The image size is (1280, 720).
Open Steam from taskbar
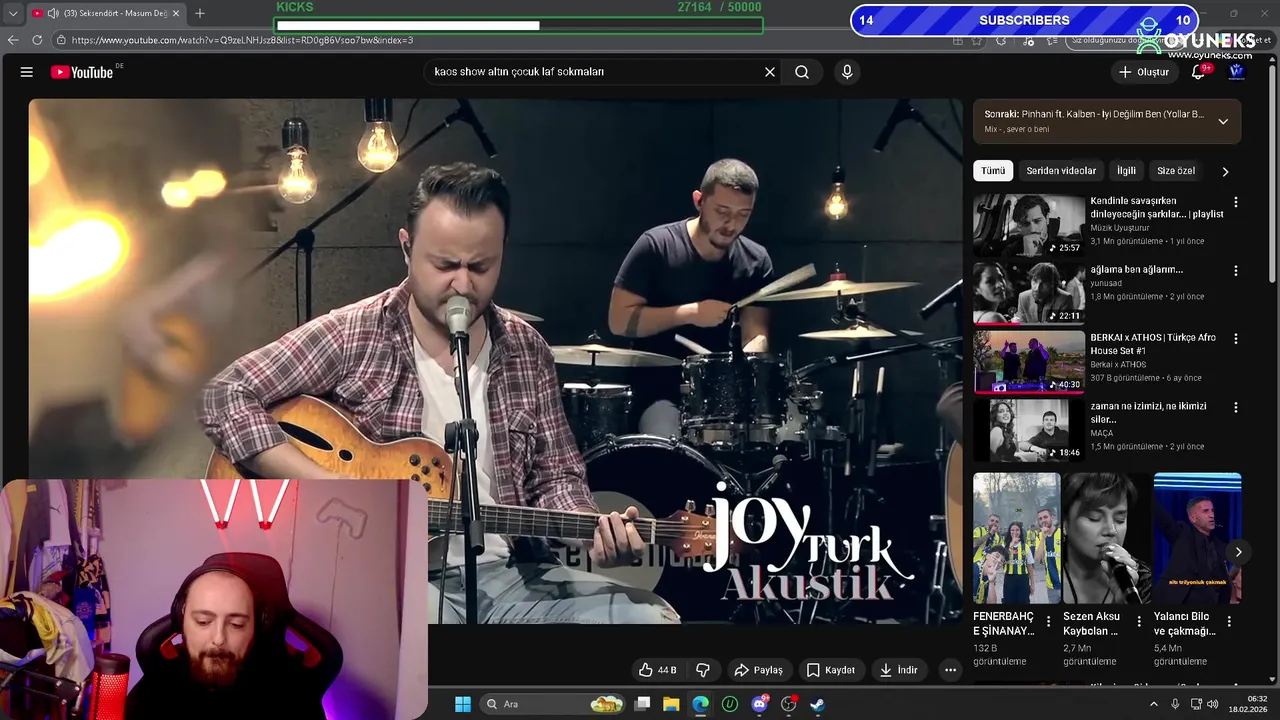[817, 704]
